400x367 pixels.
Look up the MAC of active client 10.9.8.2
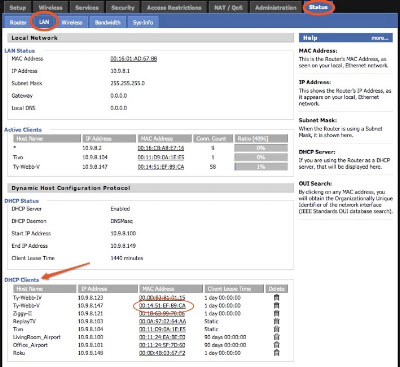tap(161, 148)
